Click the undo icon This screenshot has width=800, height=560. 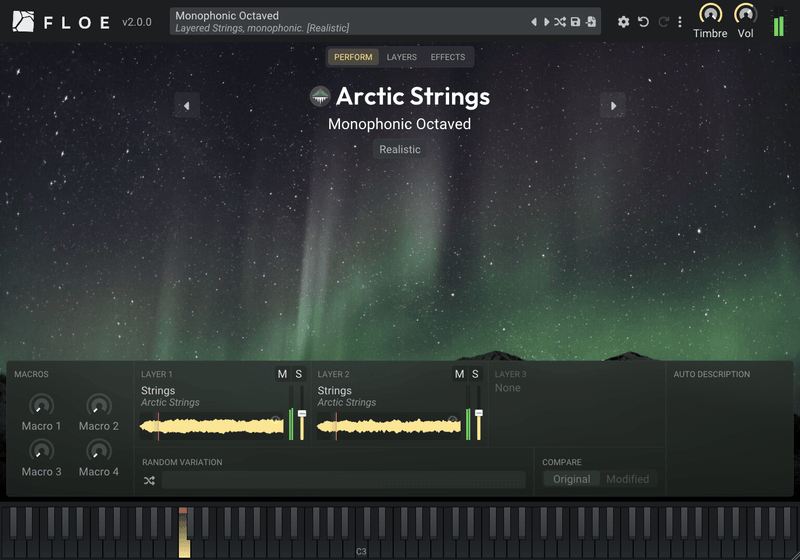(643, 22)
